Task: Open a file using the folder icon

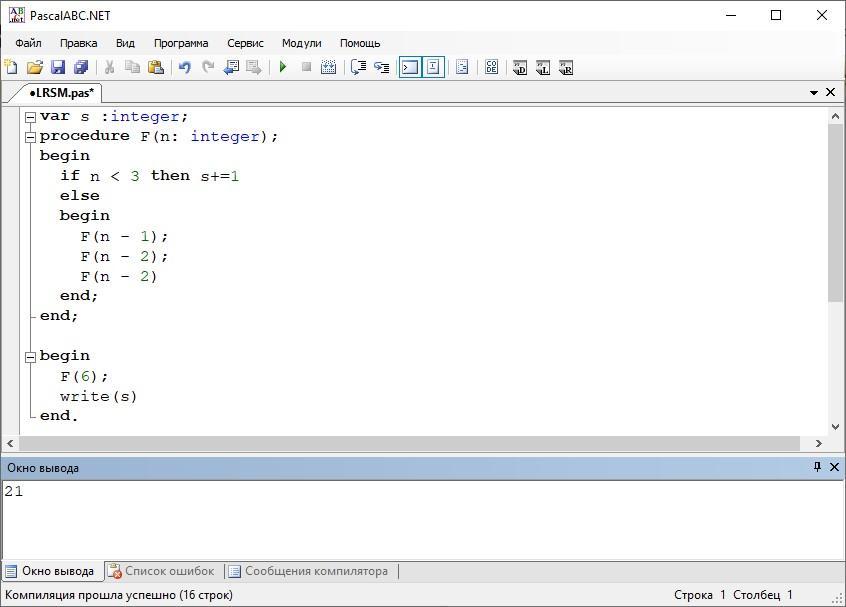Action: [x=34, y=67]
